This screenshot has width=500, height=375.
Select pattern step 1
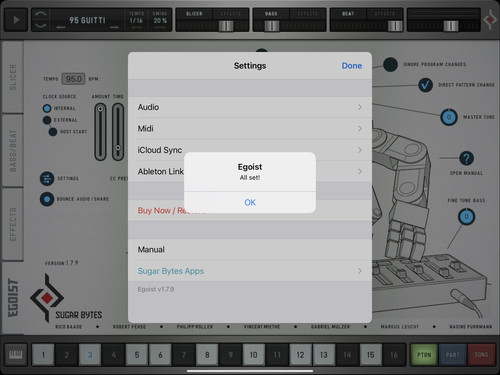click(x=43, y=355)
